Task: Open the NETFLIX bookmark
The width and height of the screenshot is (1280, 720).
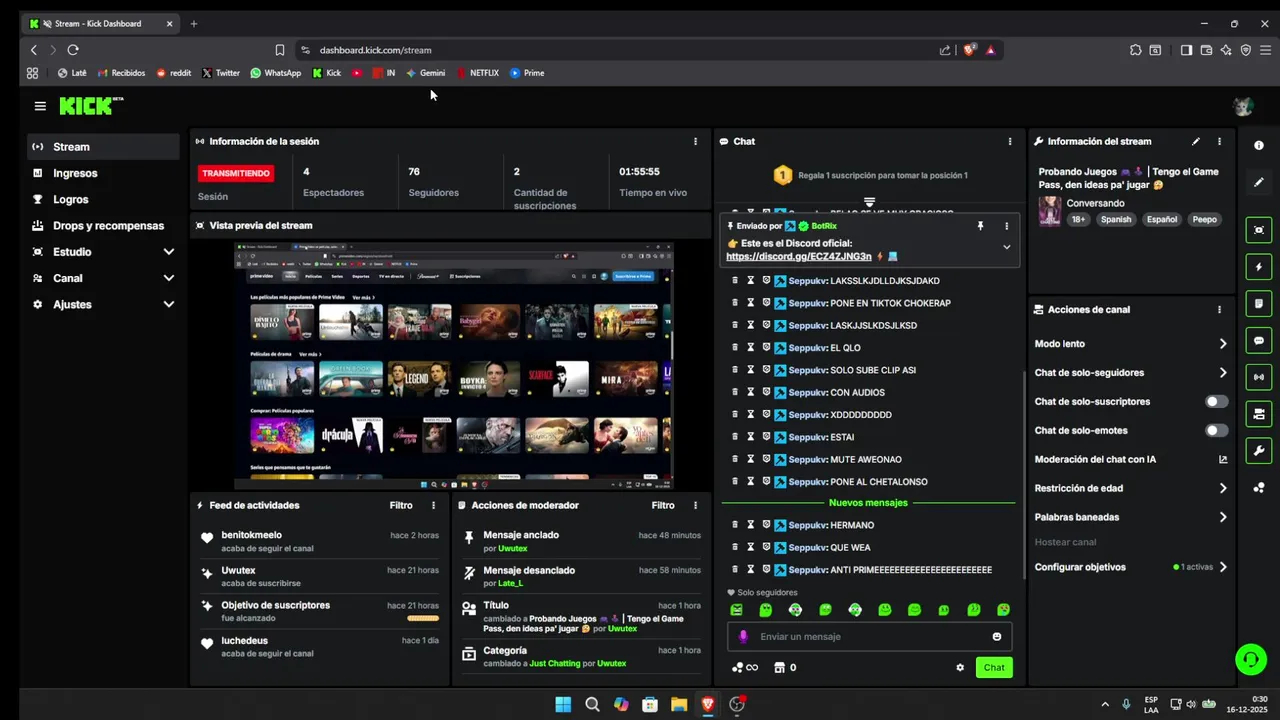Action: 478,73
